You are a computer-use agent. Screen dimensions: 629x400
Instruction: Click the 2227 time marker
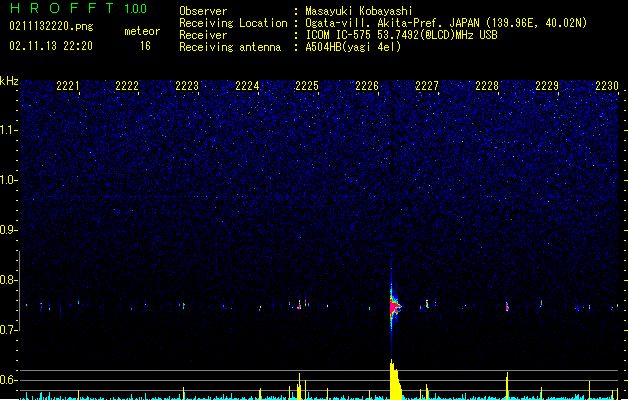point(427,86)
